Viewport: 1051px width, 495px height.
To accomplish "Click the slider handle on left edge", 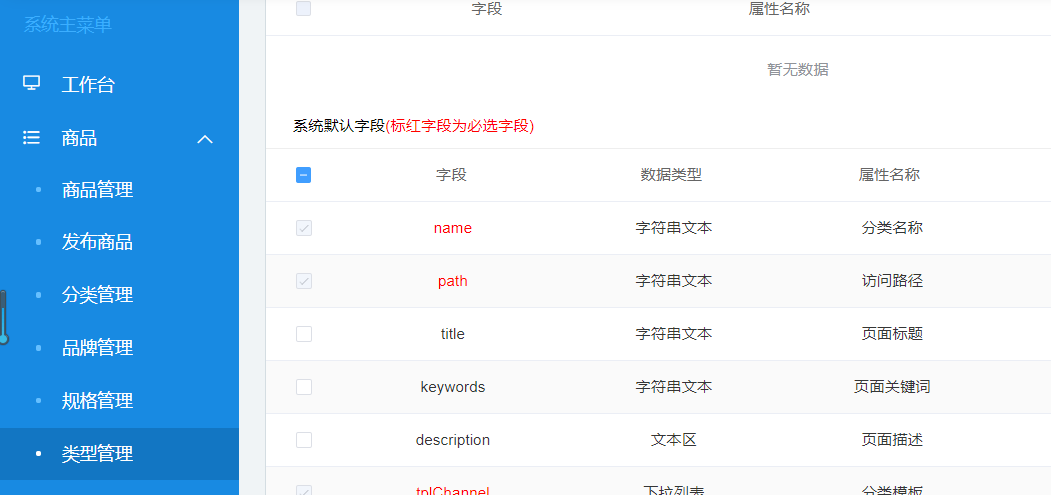I will 4,338.
